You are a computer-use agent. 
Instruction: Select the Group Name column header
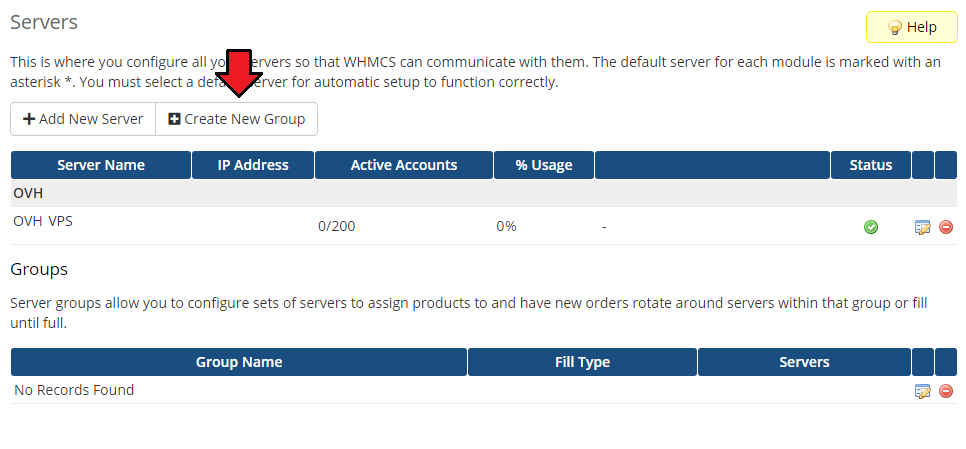tap(239, 362)
